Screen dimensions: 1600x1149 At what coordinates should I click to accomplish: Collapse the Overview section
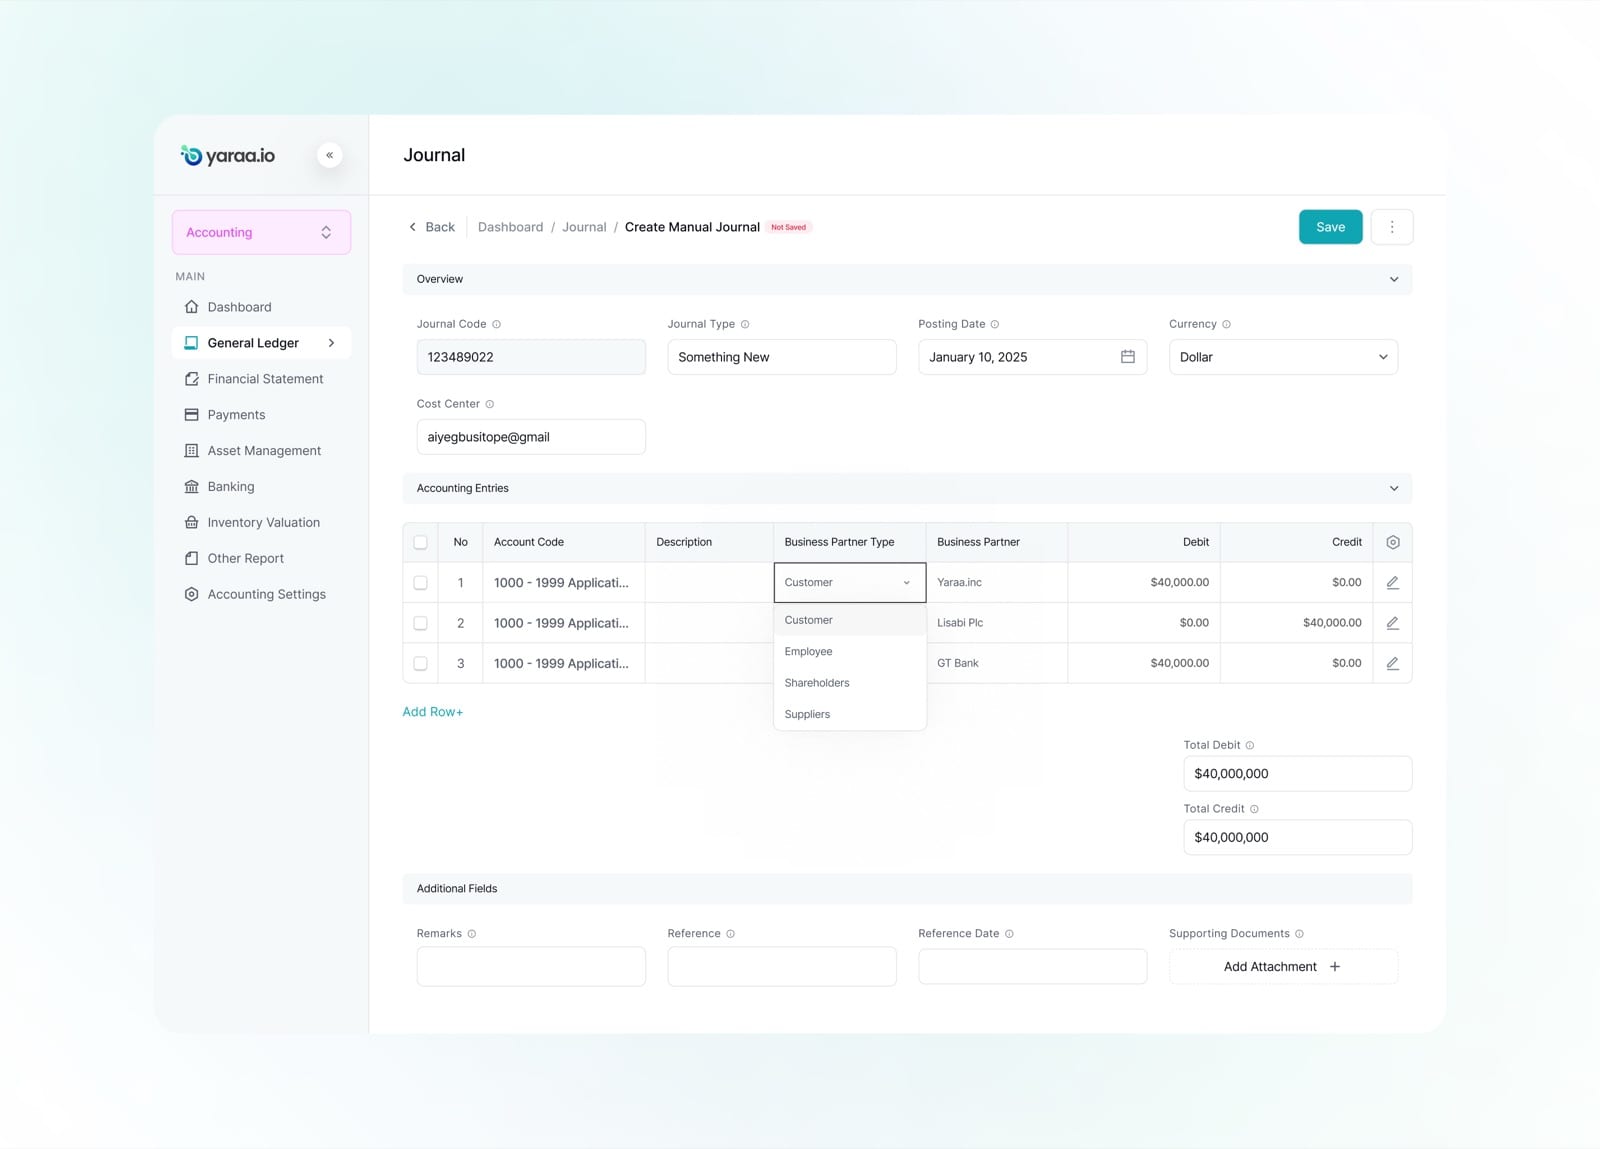(x=1393, y=279)
